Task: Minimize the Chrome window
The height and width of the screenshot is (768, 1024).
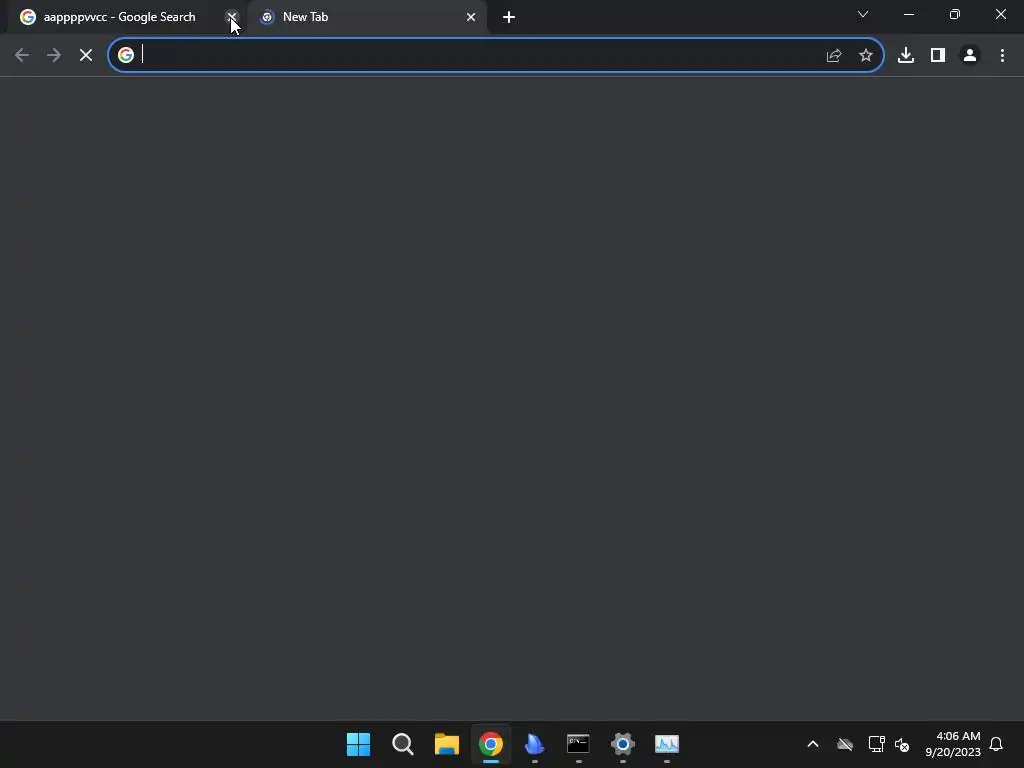Action: 908,14
